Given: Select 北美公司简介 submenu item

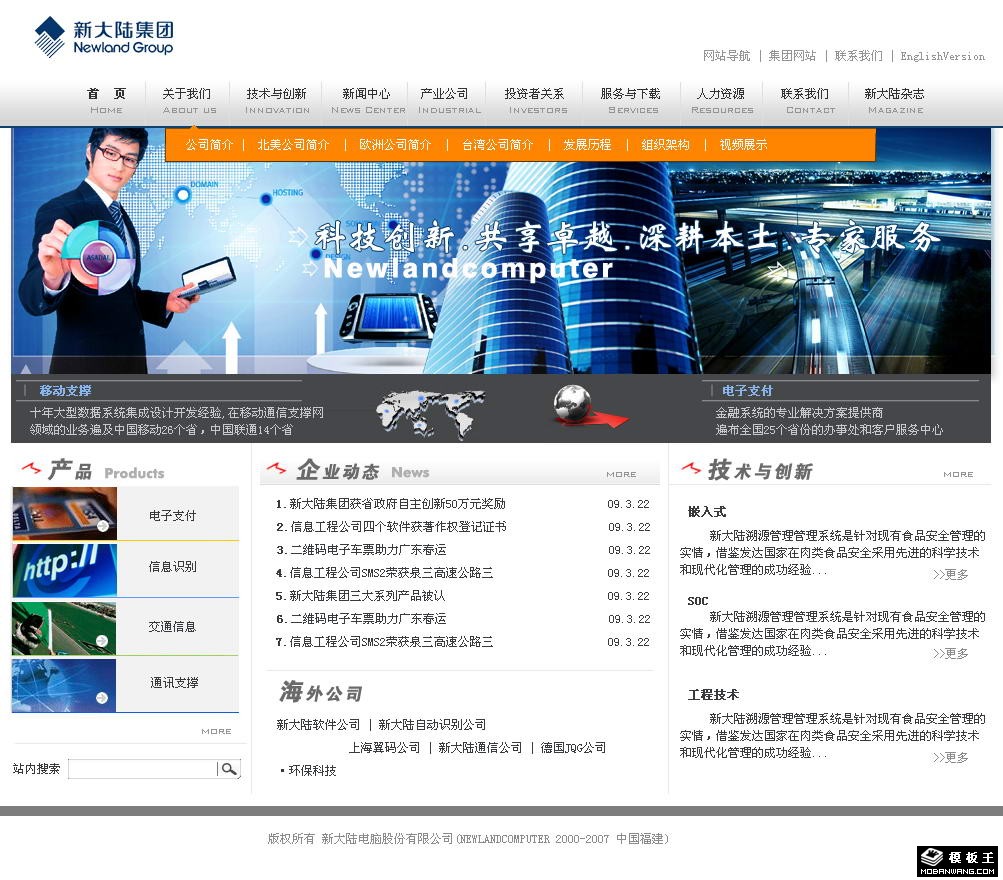Looking at the screenshot, I should (x=294, y=145).
